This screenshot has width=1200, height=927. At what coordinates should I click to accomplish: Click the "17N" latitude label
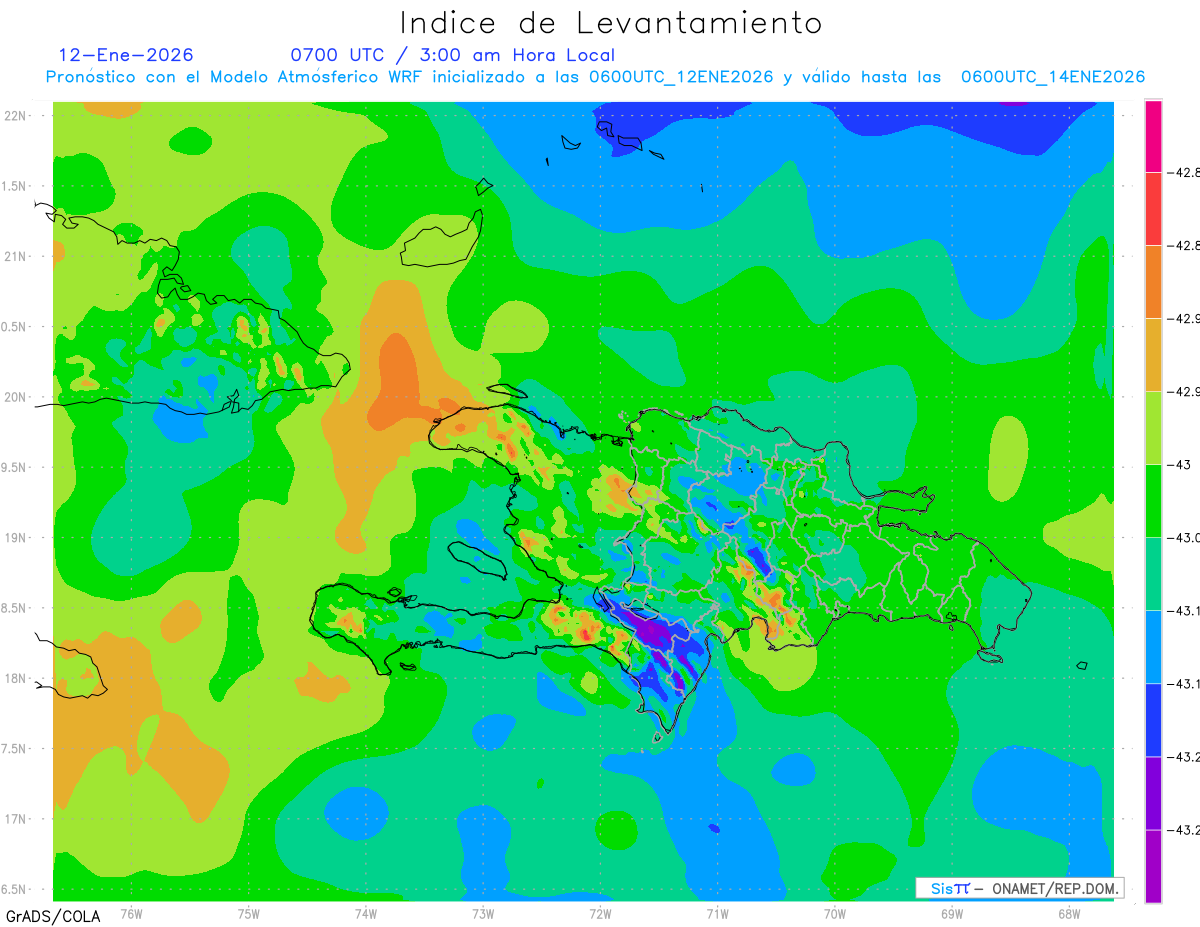coord(17,819)
